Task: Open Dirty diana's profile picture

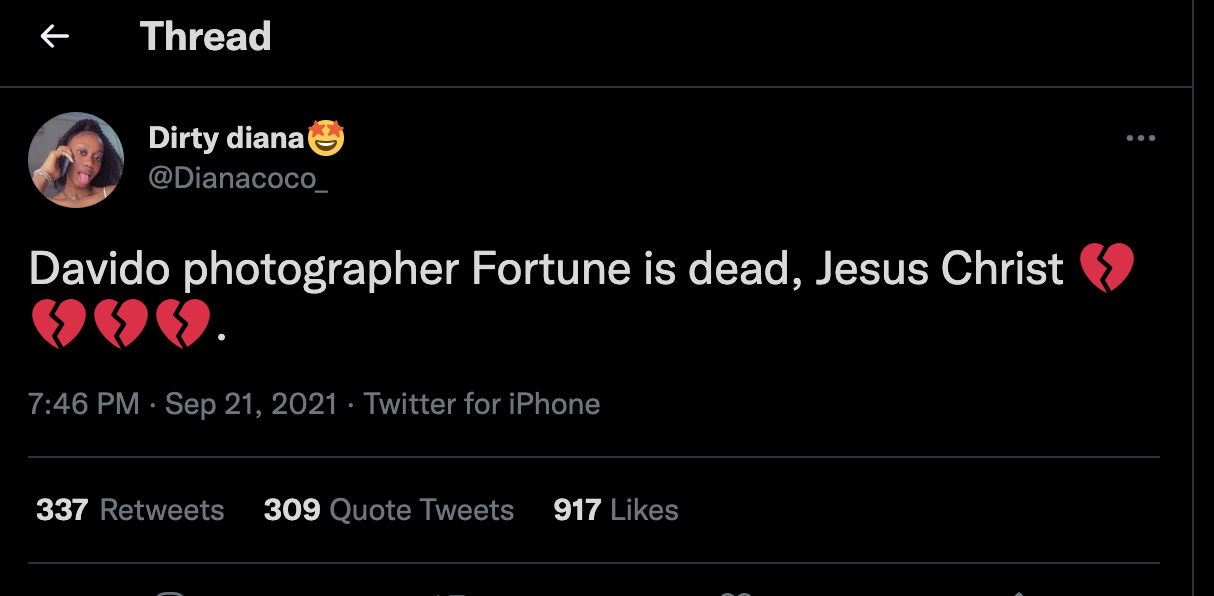Action: [x=76, y=160]
